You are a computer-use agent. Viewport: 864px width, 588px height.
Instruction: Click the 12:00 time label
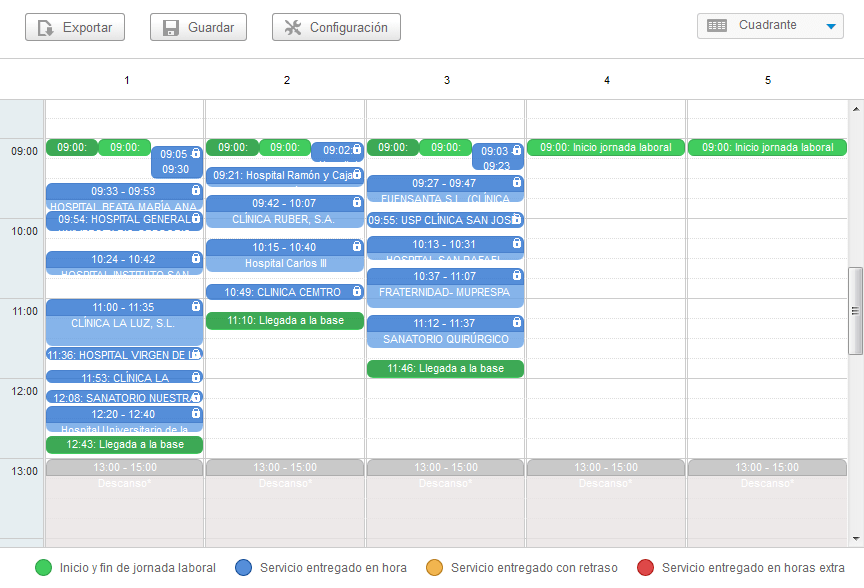[25, 391]
